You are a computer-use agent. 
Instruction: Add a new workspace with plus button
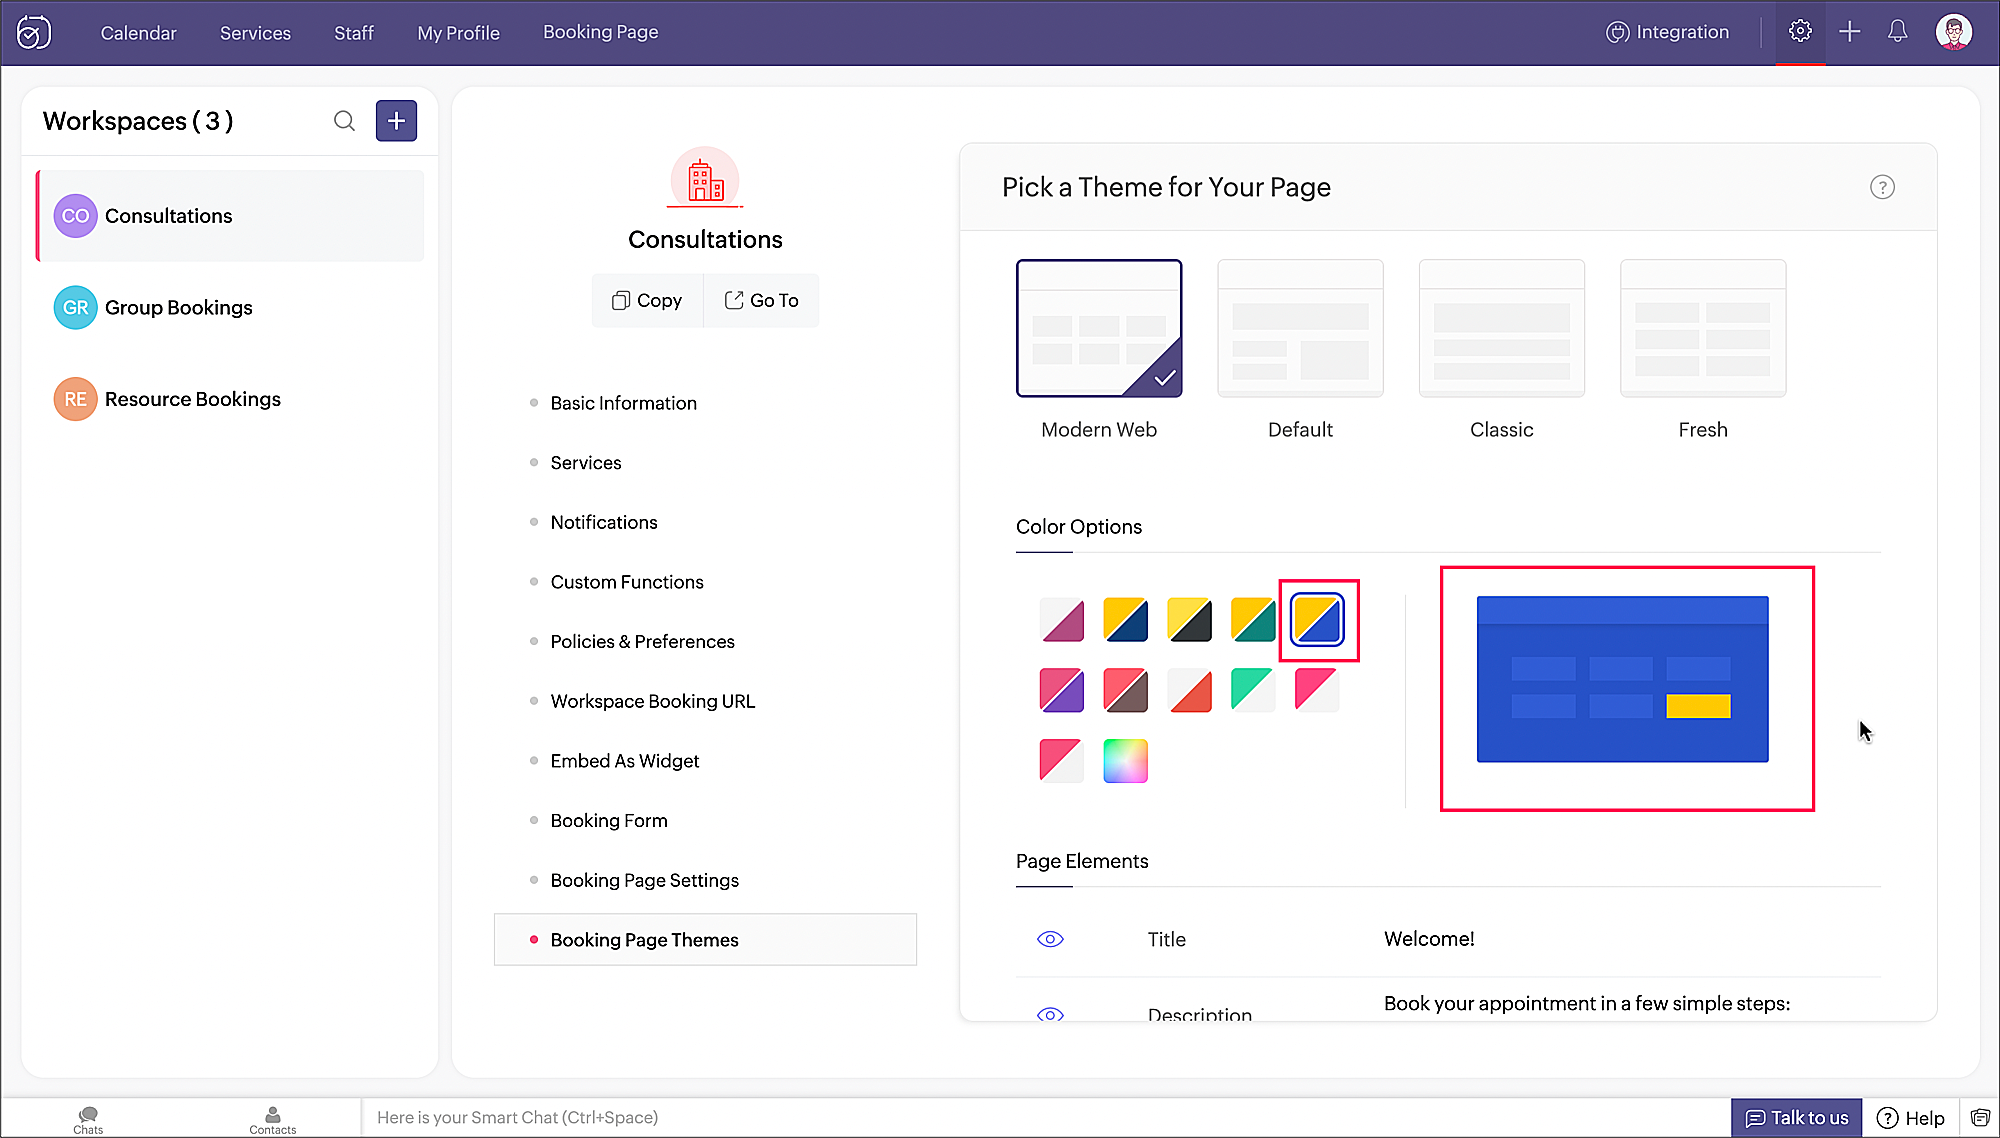tap(396, 121)
